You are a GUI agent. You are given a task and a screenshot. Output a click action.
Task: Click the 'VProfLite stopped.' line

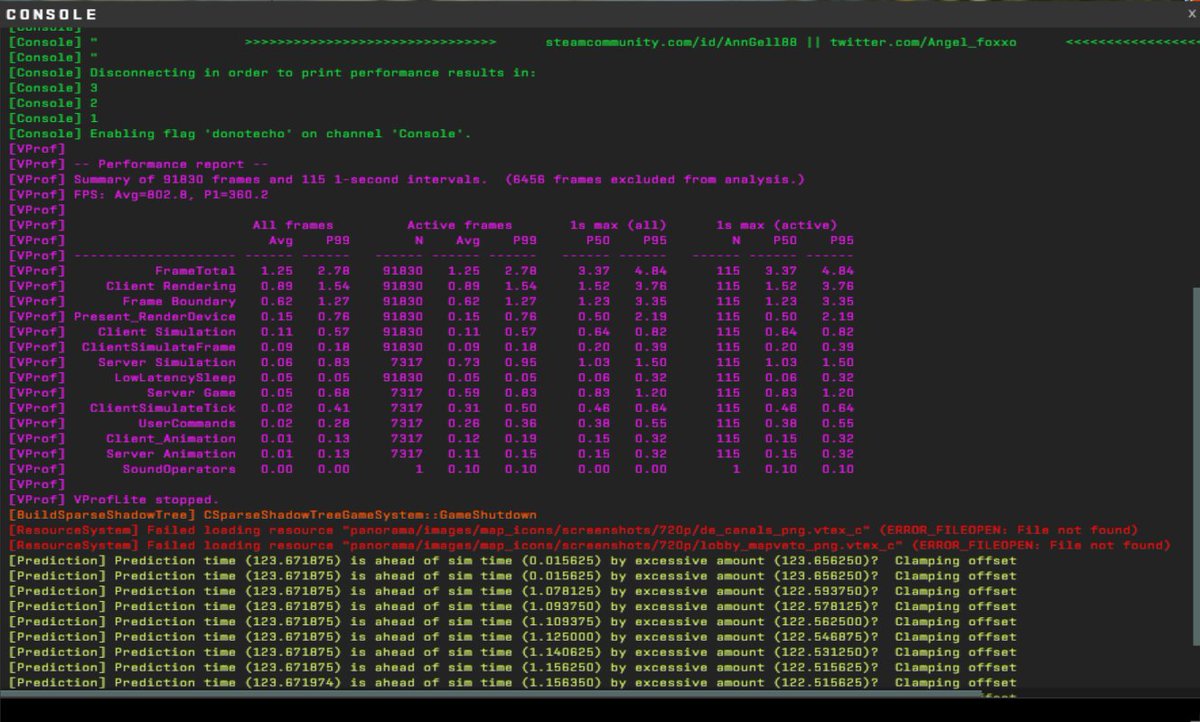coord(112,499)
